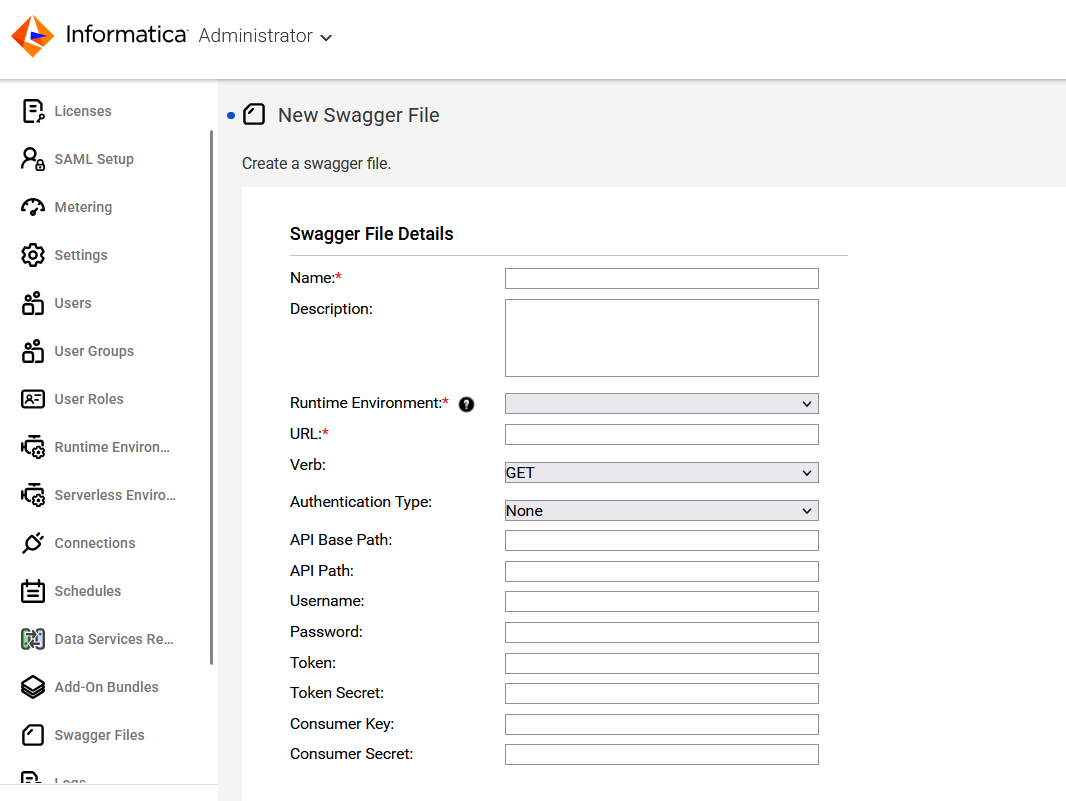Open the Authentication Type dropdown
Image resolution: width=1066 pixels, height=801 pixels.
[x=661, y=511]
